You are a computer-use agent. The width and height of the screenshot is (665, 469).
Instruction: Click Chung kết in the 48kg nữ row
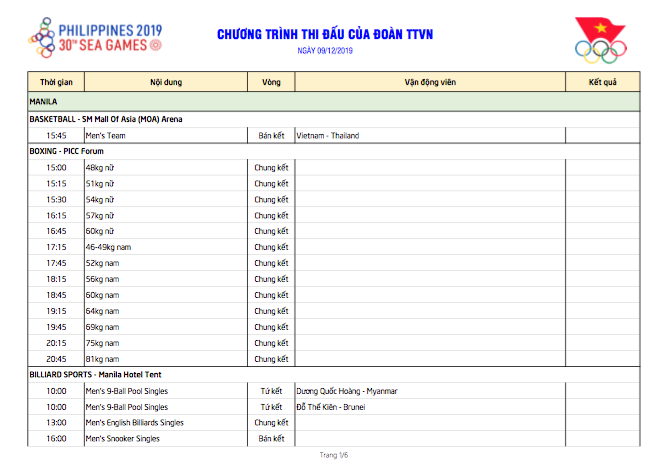[271, 168]
